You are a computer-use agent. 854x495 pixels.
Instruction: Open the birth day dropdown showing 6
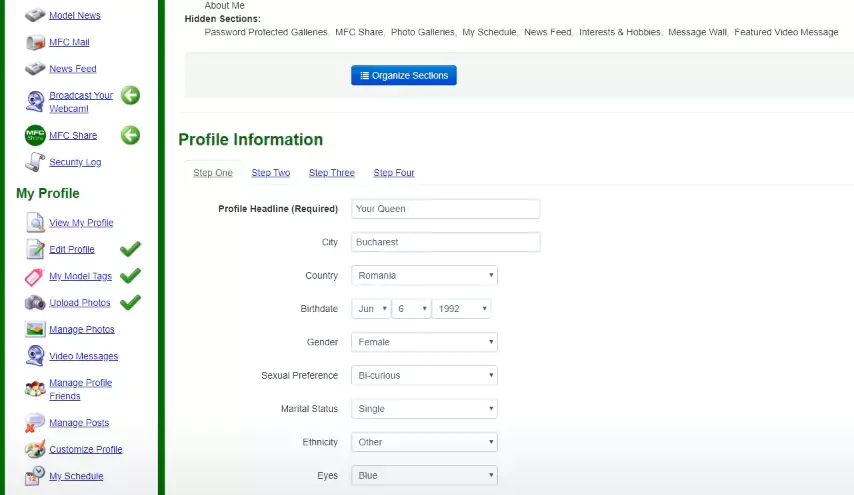(x=411, y=309)
